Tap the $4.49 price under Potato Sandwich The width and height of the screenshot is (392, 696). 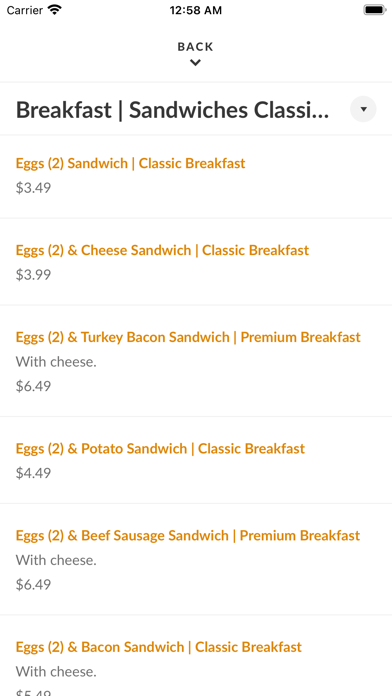[33, 473]
